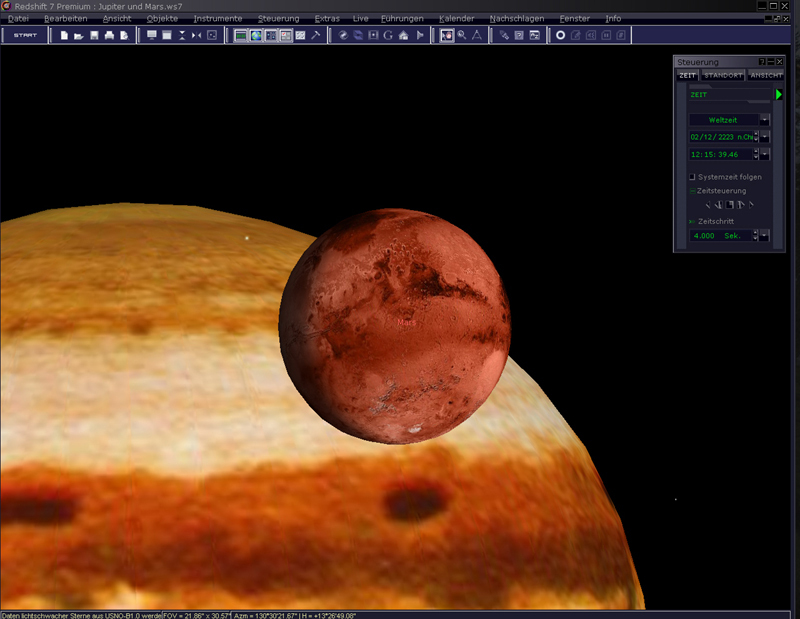
Task: Click the center target square icon
Action: pos(373,35)
